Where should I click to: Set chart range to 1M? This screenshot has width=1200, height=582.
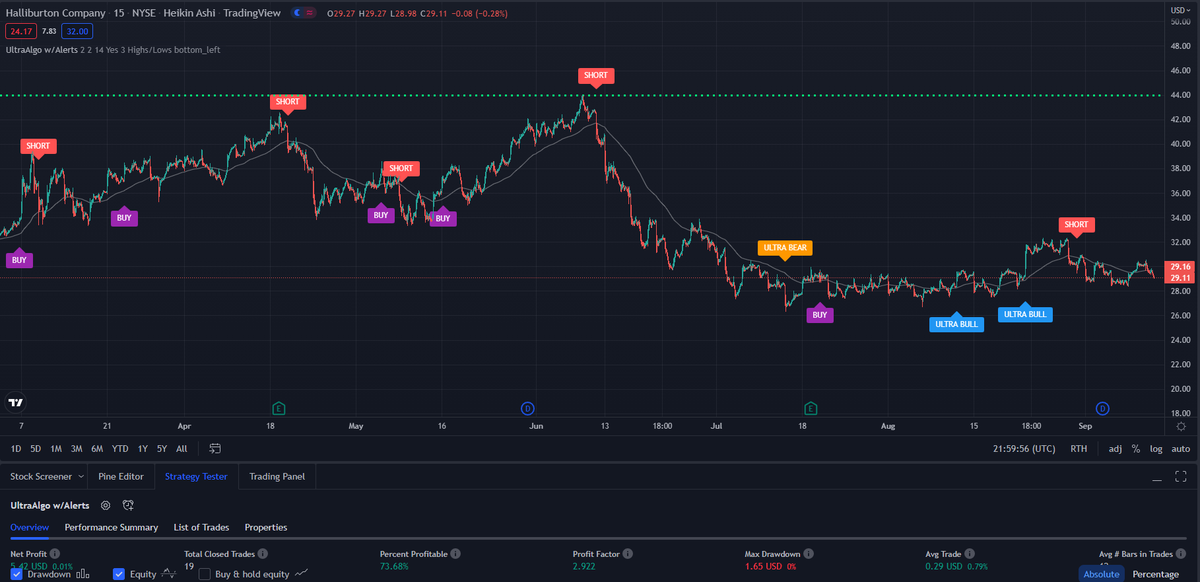point(56,448)
